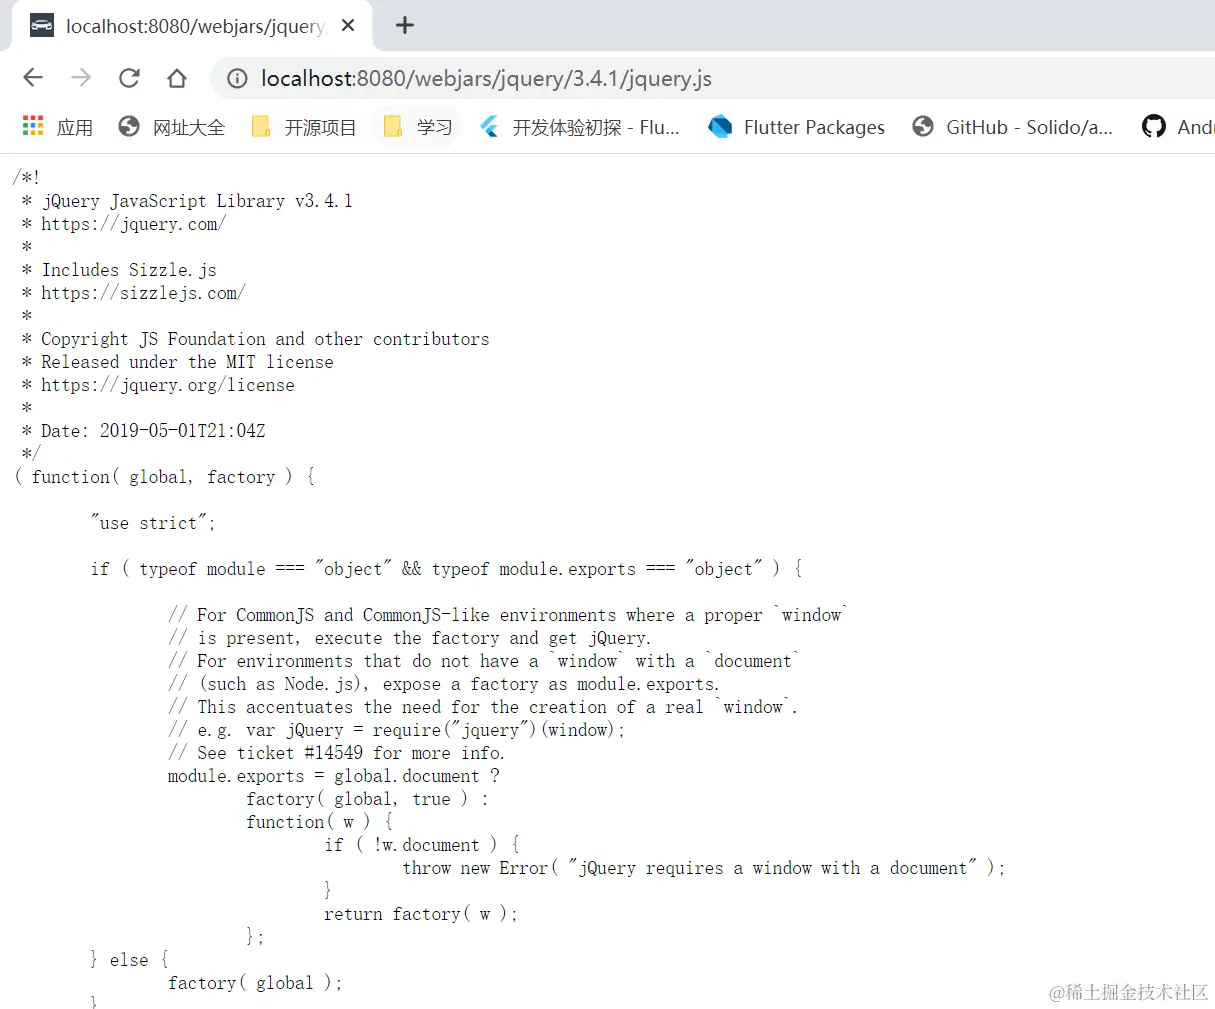1215x1009 pixels.
Task: Click the address bar URL localhost:8080/webjars/jquery/3.4.1/jquery.js
Action: [486, 78]
